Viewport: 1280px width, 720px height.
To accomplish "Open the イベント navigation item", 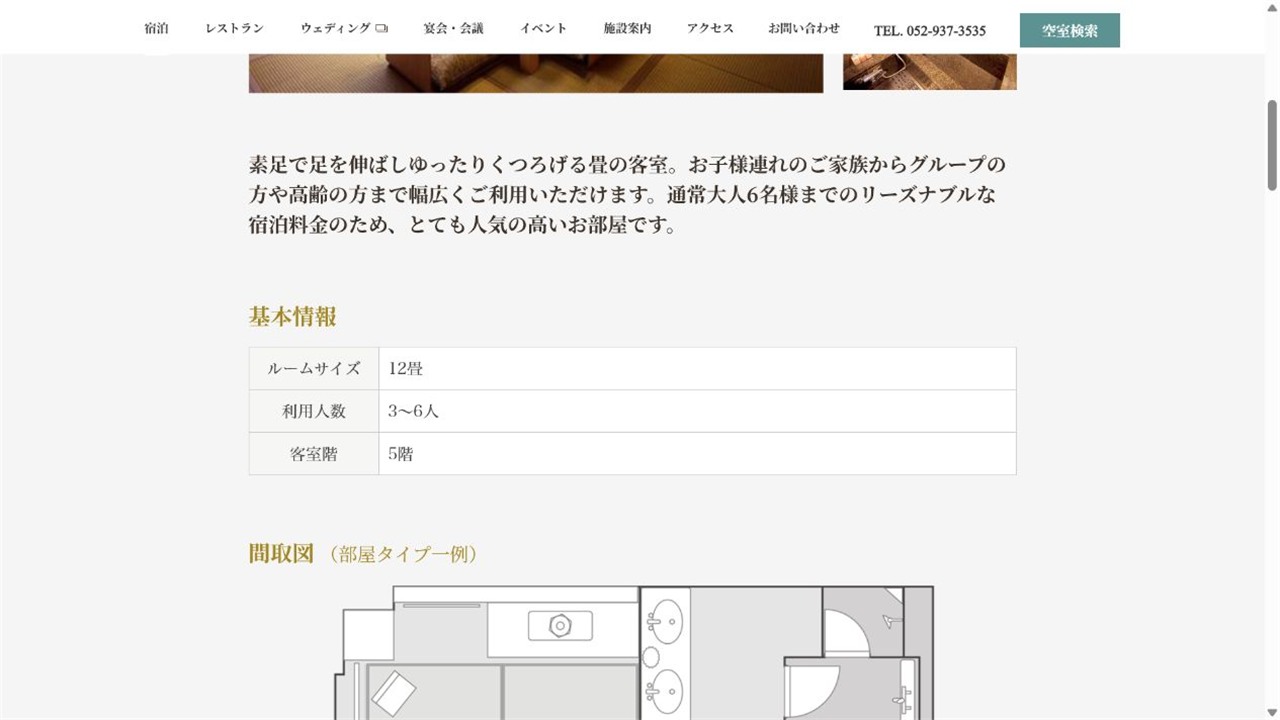I will click(x=543, y=29).
